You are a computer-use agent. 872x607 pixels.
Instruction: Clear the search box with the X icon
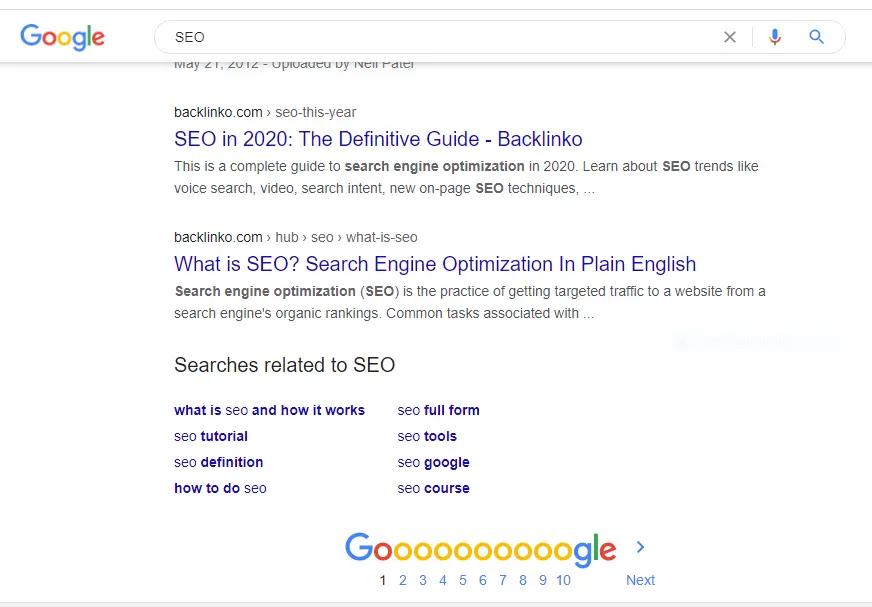pos(730,37)
